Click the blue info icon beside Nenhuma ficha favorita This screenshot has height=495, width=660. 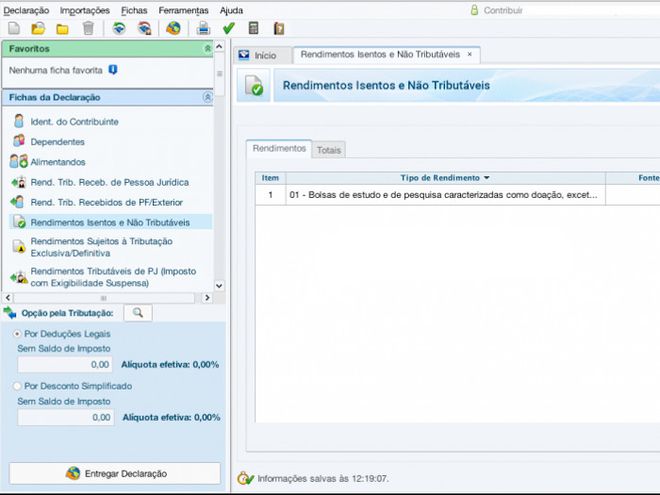coord(113,69)
